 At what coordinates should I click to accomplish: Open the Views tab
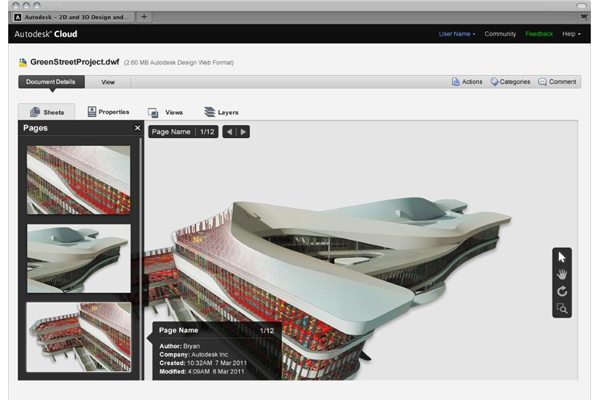tap(166, 112)
